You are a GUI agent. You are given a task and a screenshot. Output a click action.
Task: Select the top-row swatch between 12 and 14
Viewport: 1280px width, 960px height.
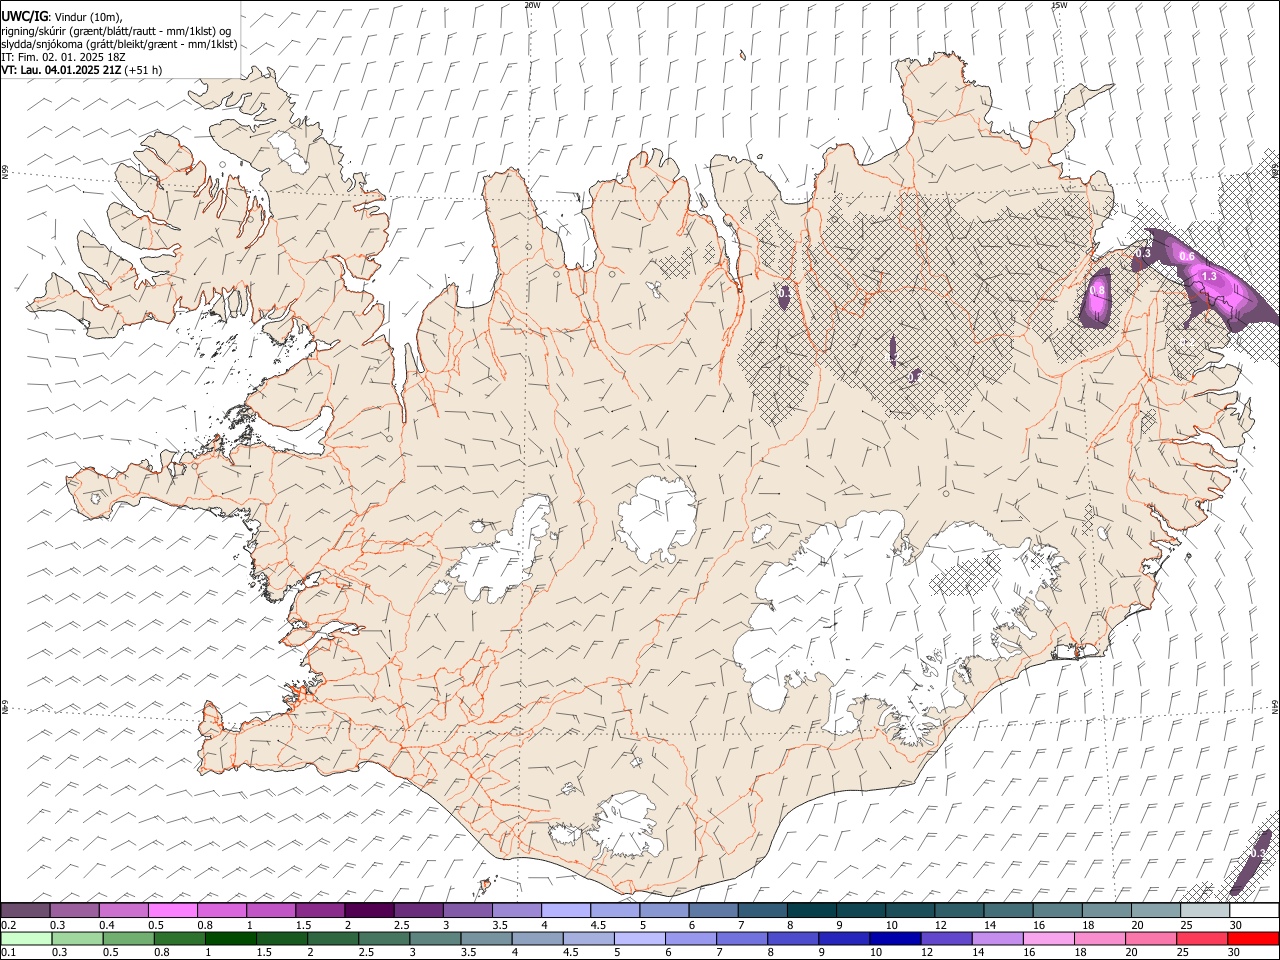pos(959,910)
